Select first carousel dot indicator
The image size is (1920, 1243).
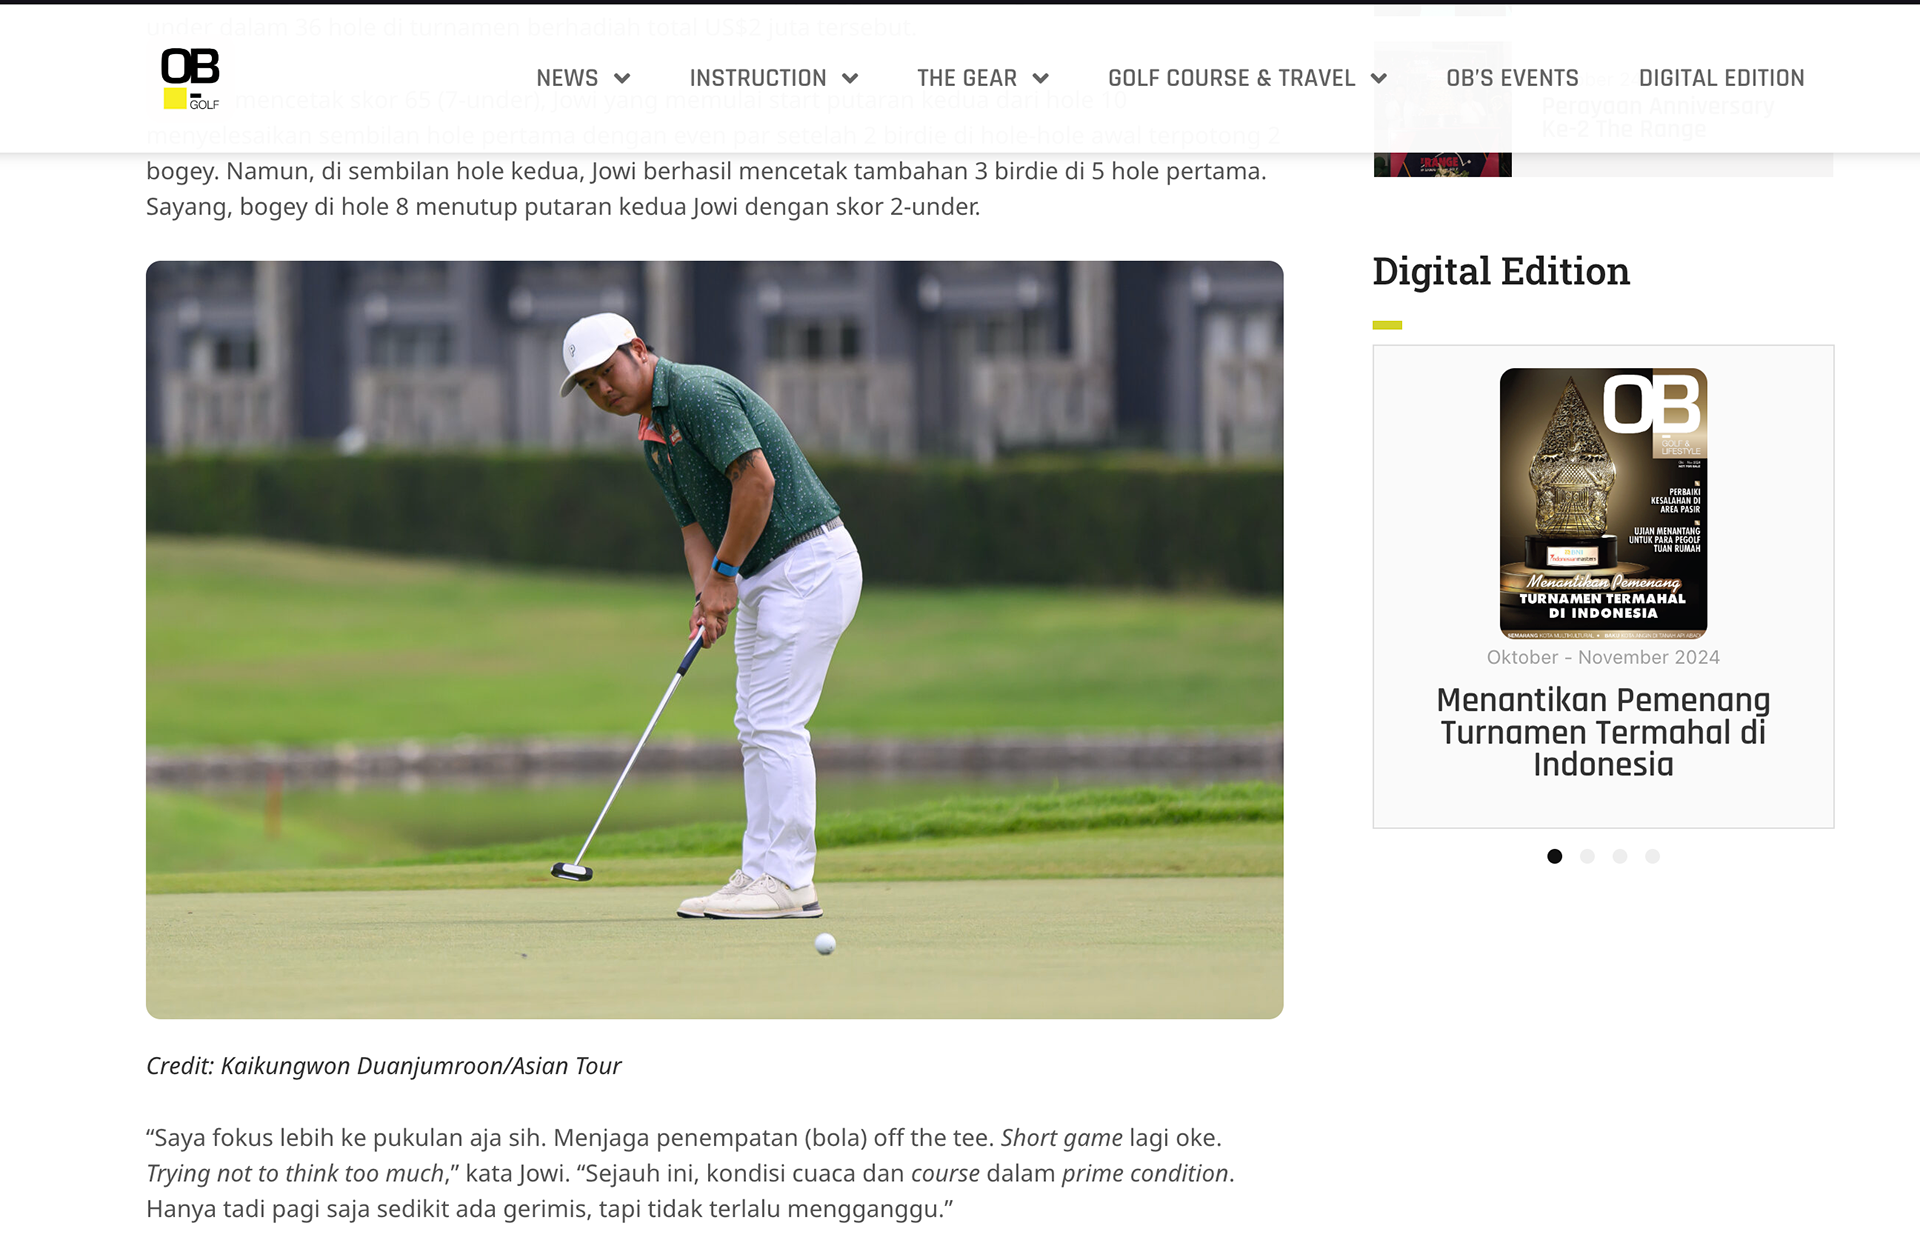pos(1554,856)
